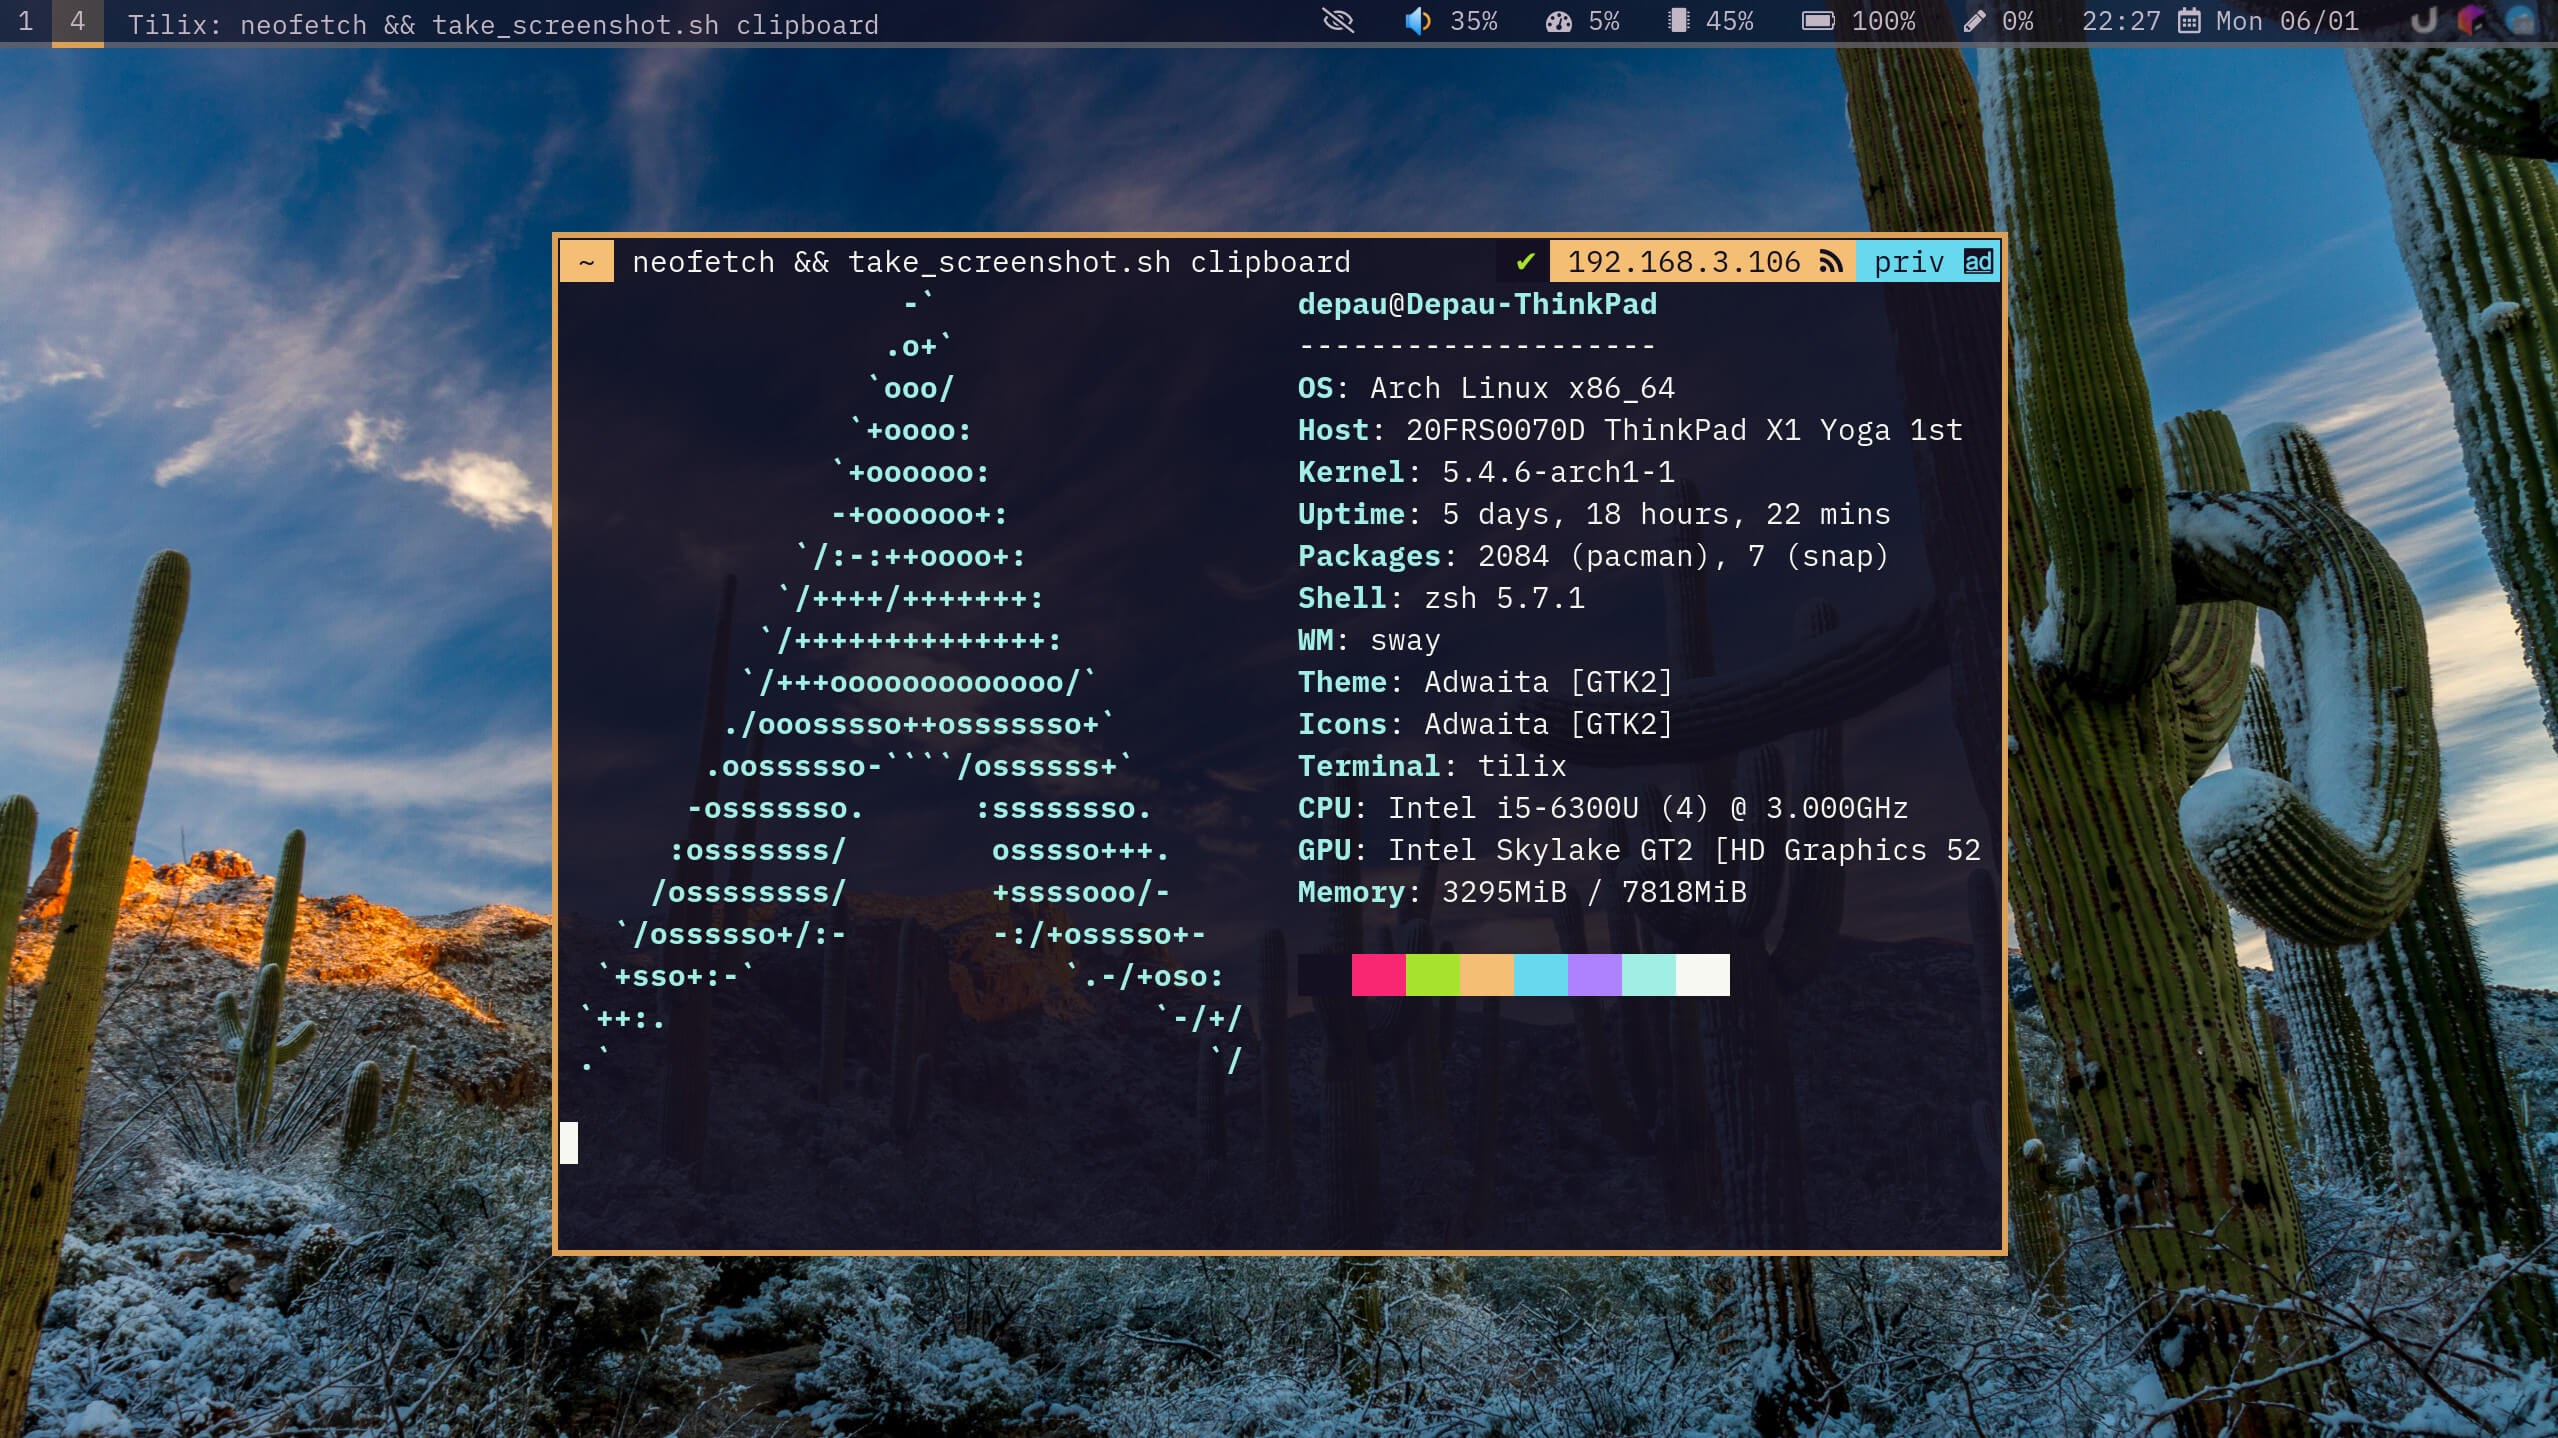Screen dimensions: 2558x1438
Task: Click the CPU gauge icon
Action: click(x=1558, y=22)
